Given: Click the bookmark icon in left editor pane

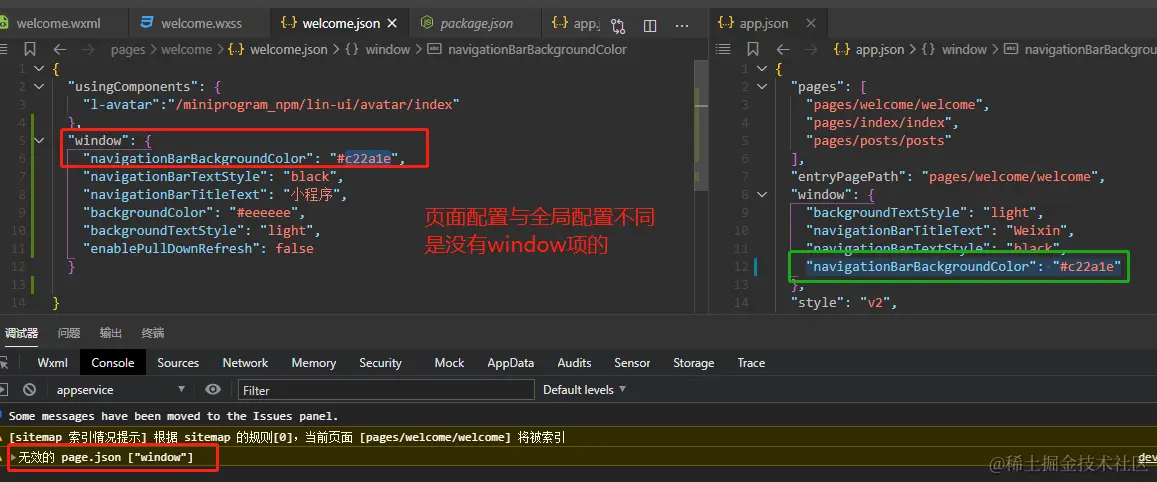Looking at the screenshot, I should coord(30,49).
